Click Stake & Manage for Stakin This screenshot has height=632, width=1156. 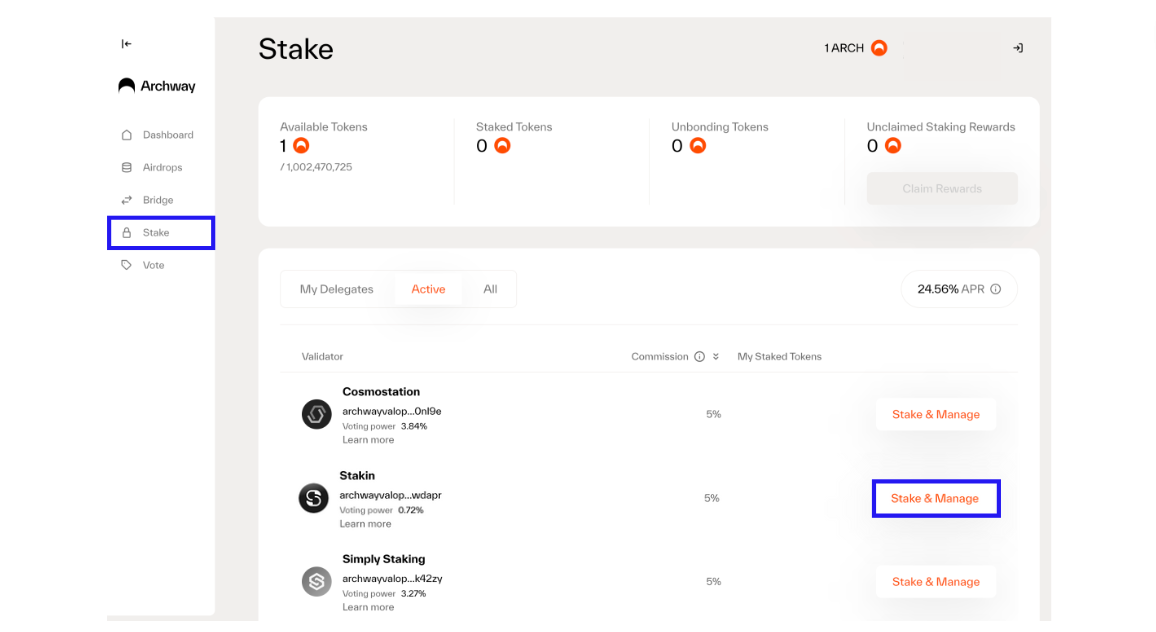[x=936, y=499]
